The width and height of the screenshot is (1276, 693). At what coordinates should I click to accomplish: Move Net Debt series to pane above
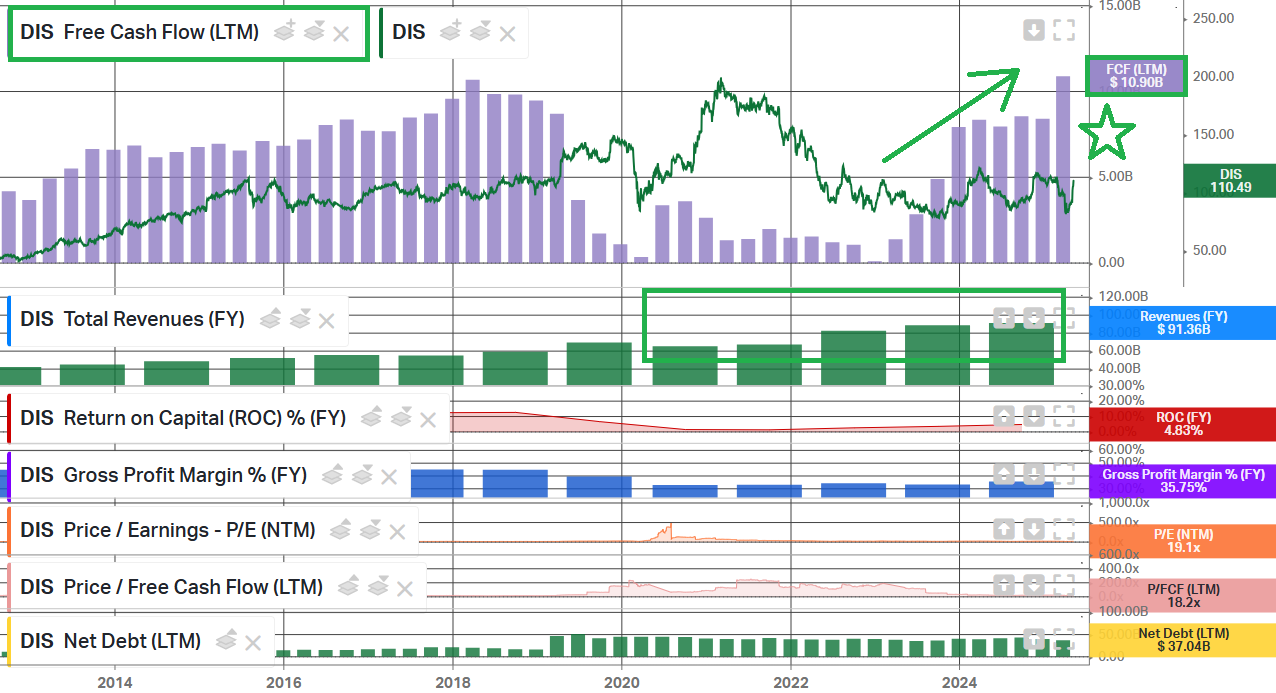227,641
